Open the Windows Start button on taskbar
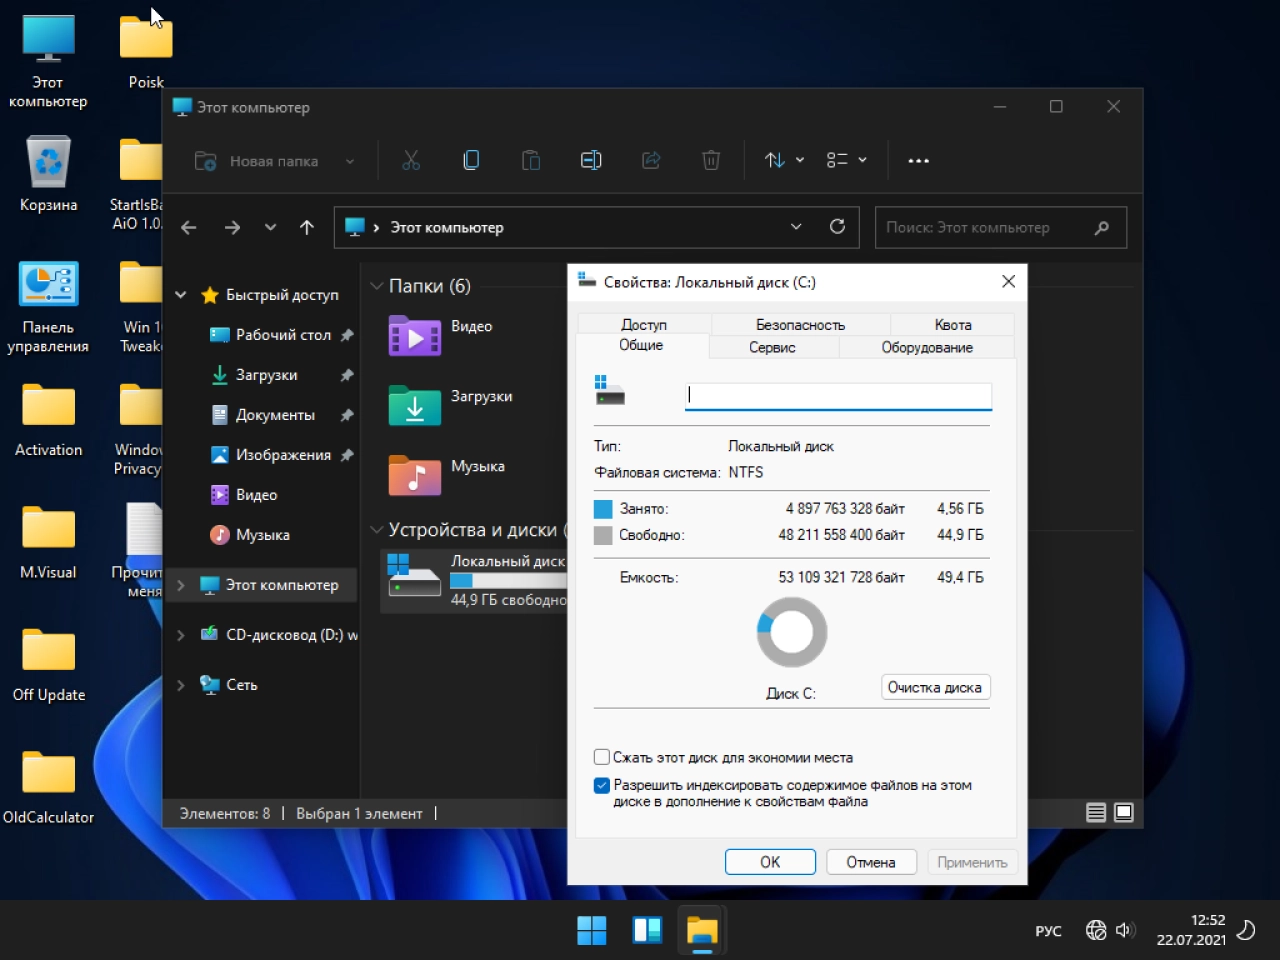1280x960 pixels. coord(592,930)
